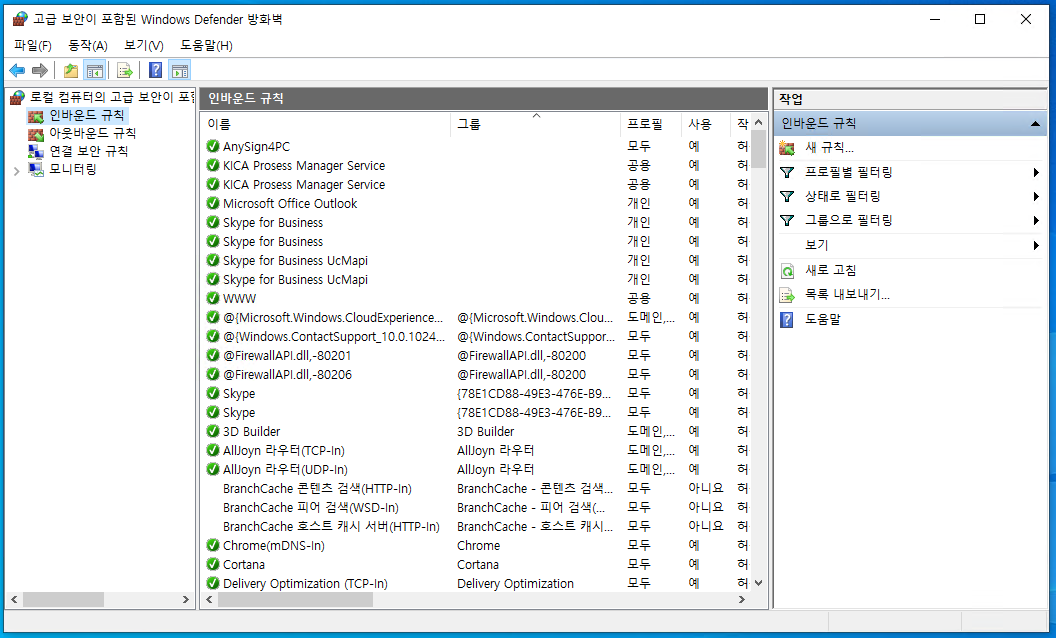Click the 새 규칙 icon in actions
The width and height of the screenshot is (1056, 638).
pyautogui.click(x=787, y=148)
